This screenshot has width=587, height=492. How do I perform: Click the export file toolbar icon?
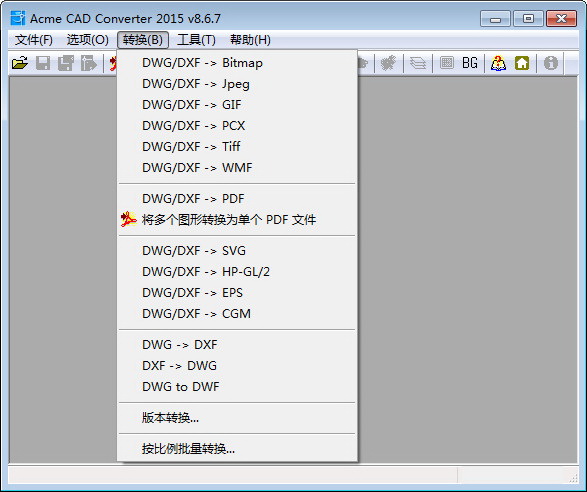[x=89, y=63]
